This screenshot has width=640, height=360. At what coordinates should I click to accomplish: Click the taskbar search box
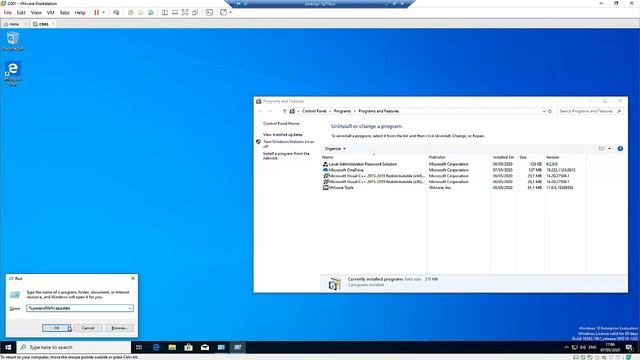(x=74, y=347)
